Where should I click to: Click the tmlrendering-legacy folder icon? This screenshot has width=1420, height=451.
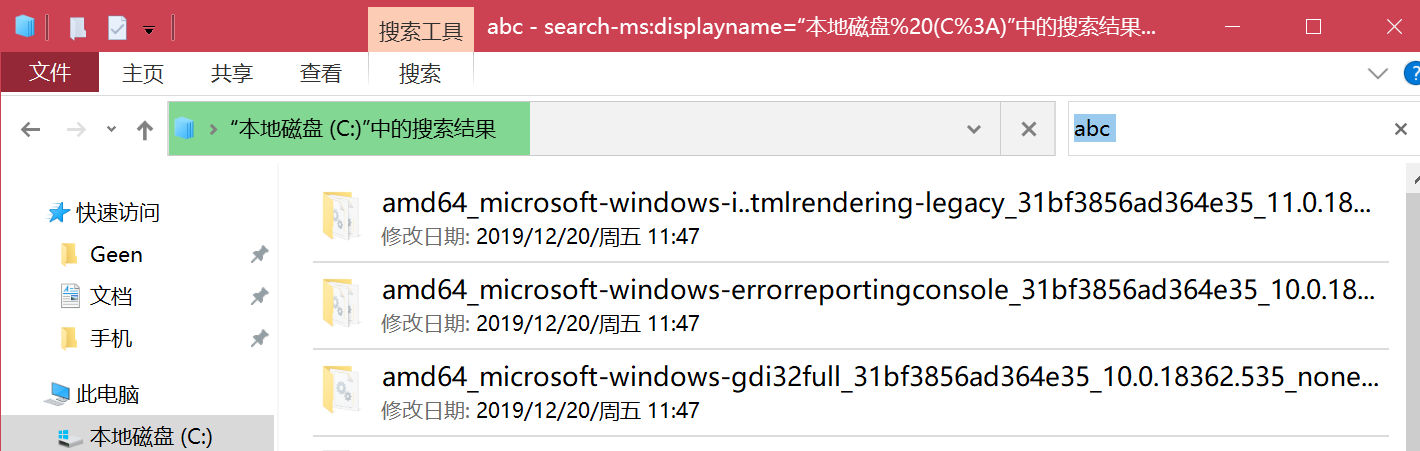(x=340, y=215)
